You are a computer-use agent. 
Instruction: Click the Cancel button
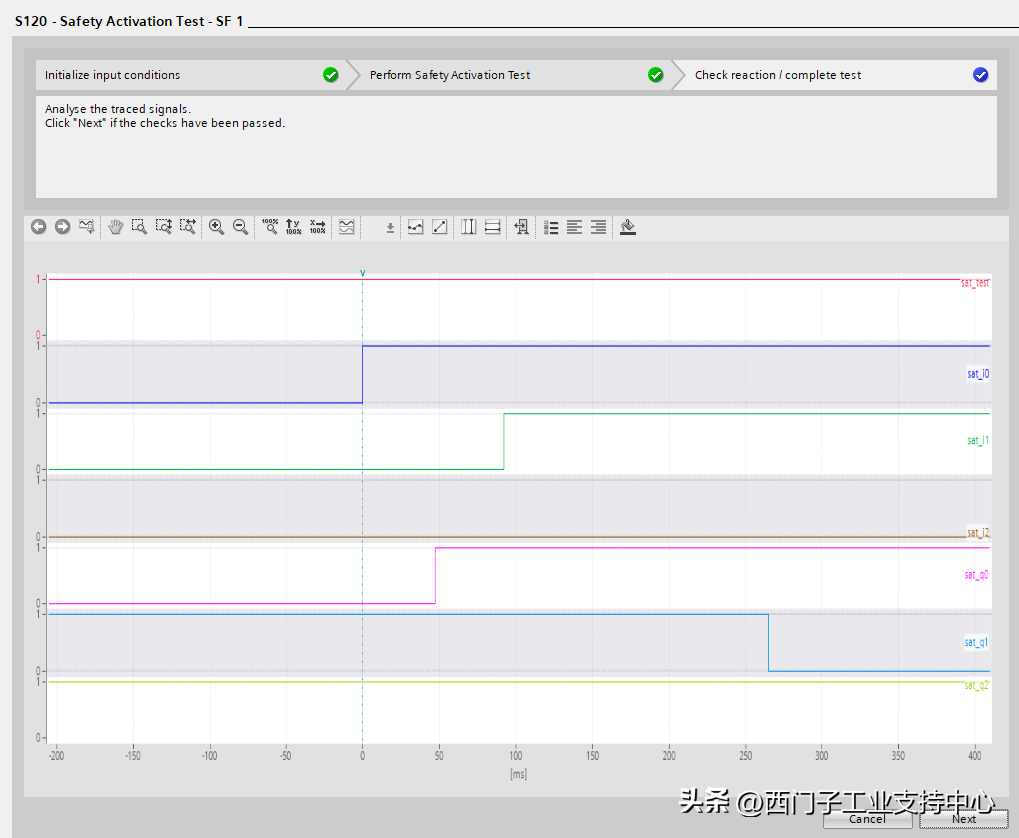click(867, 819)
